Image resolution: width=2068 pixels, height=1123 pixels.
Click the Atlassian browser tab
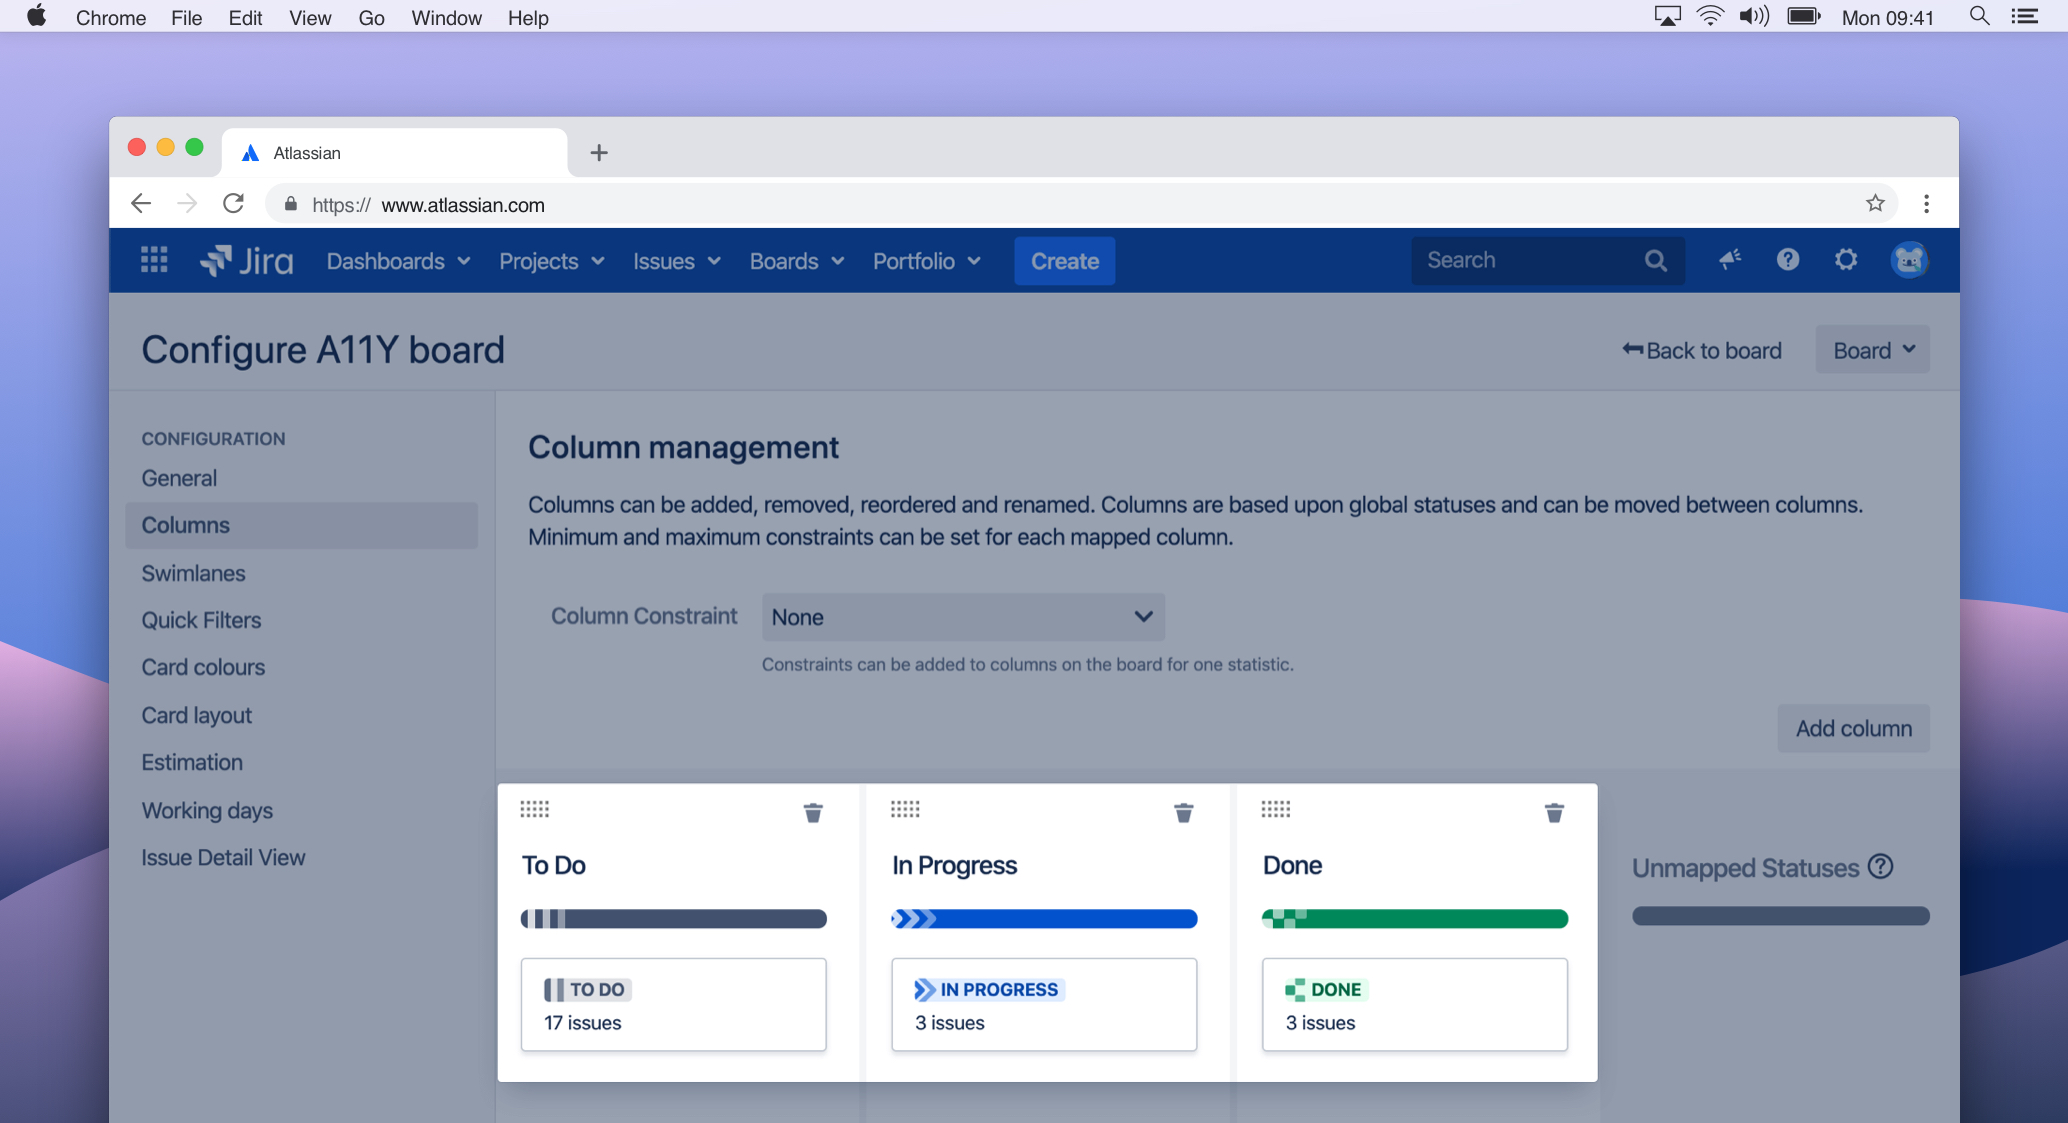[x=395, y=153]
